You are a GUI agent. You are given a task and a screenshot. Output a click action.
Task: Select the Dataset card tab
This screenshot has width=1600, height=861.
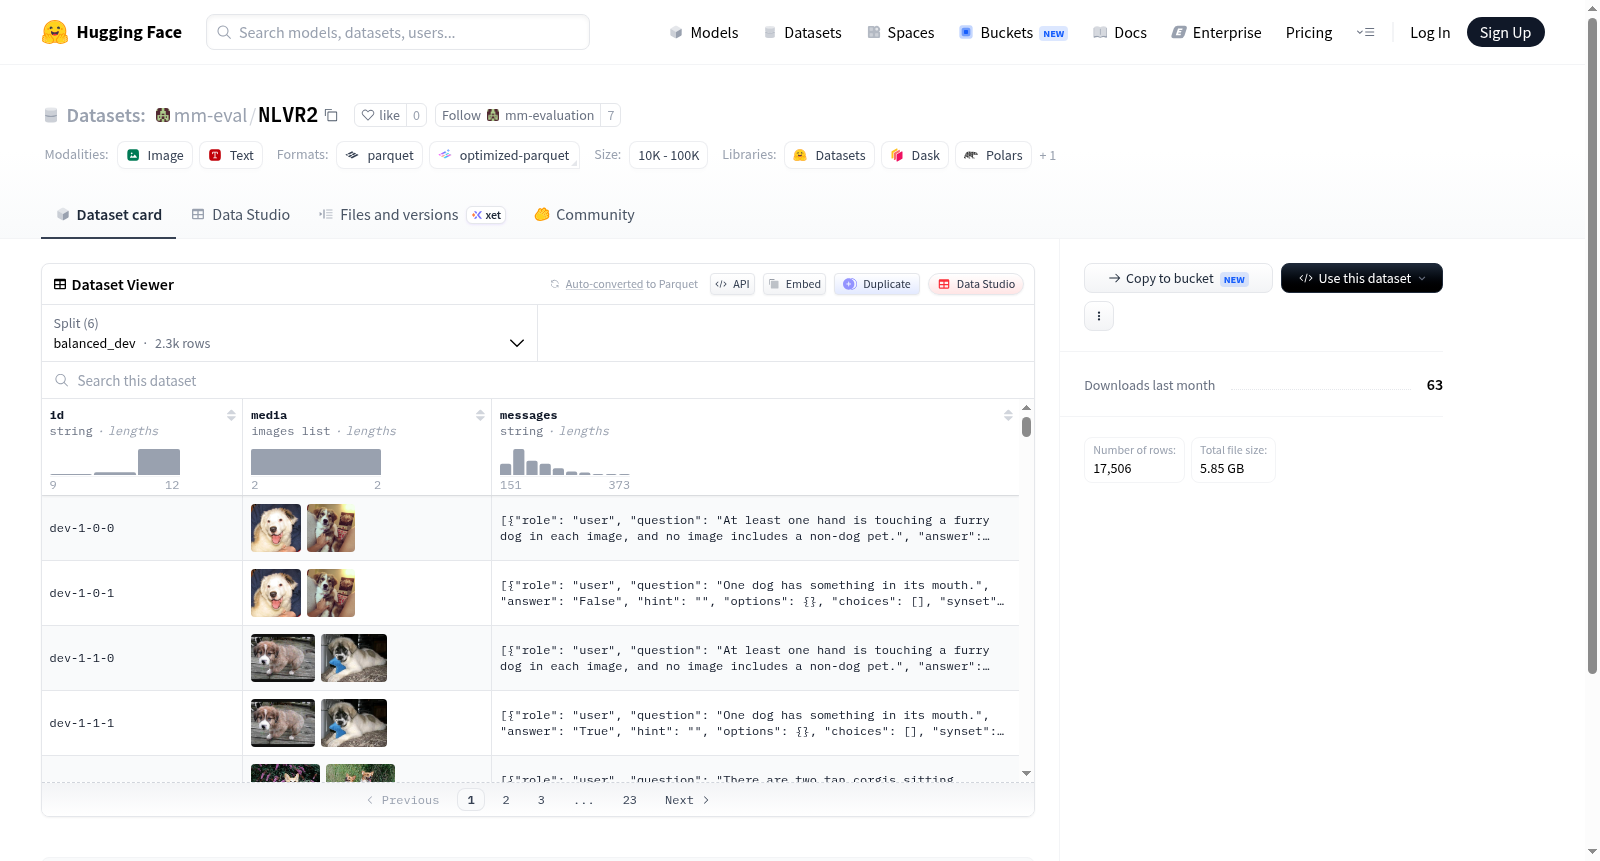pos(109,215)
